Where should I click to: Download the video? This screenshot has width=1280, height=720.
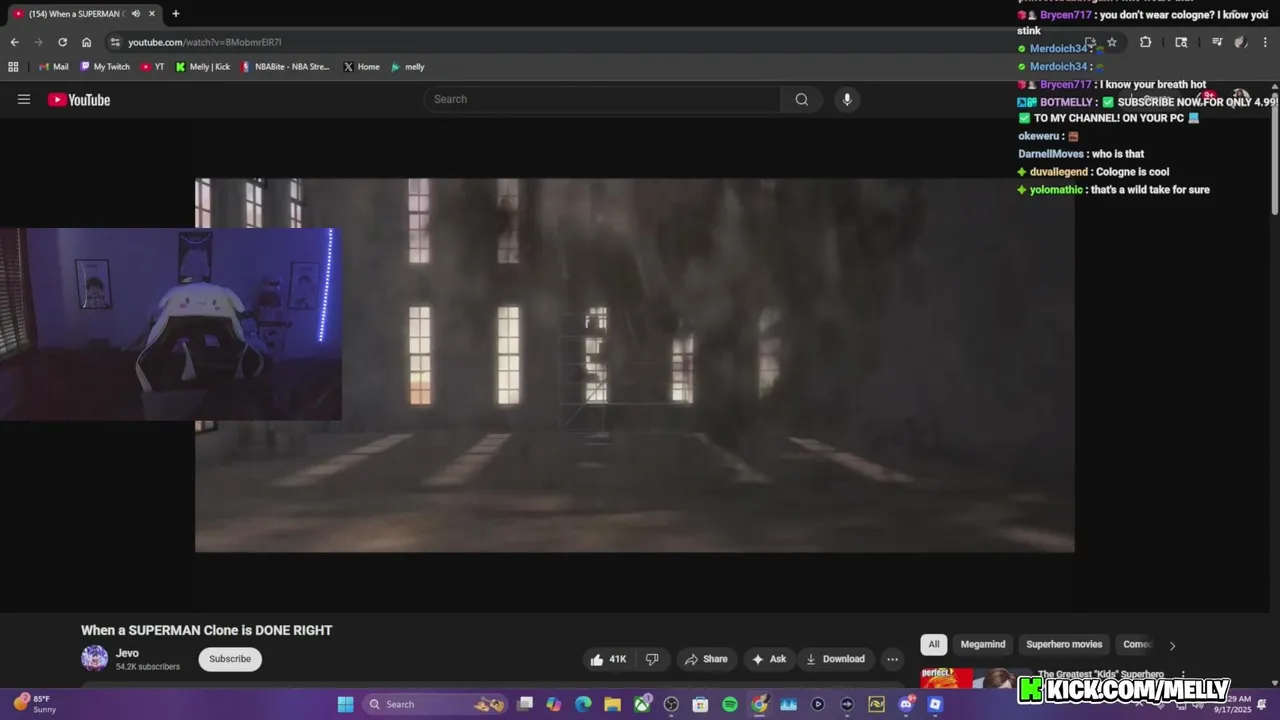click(835, 659)
